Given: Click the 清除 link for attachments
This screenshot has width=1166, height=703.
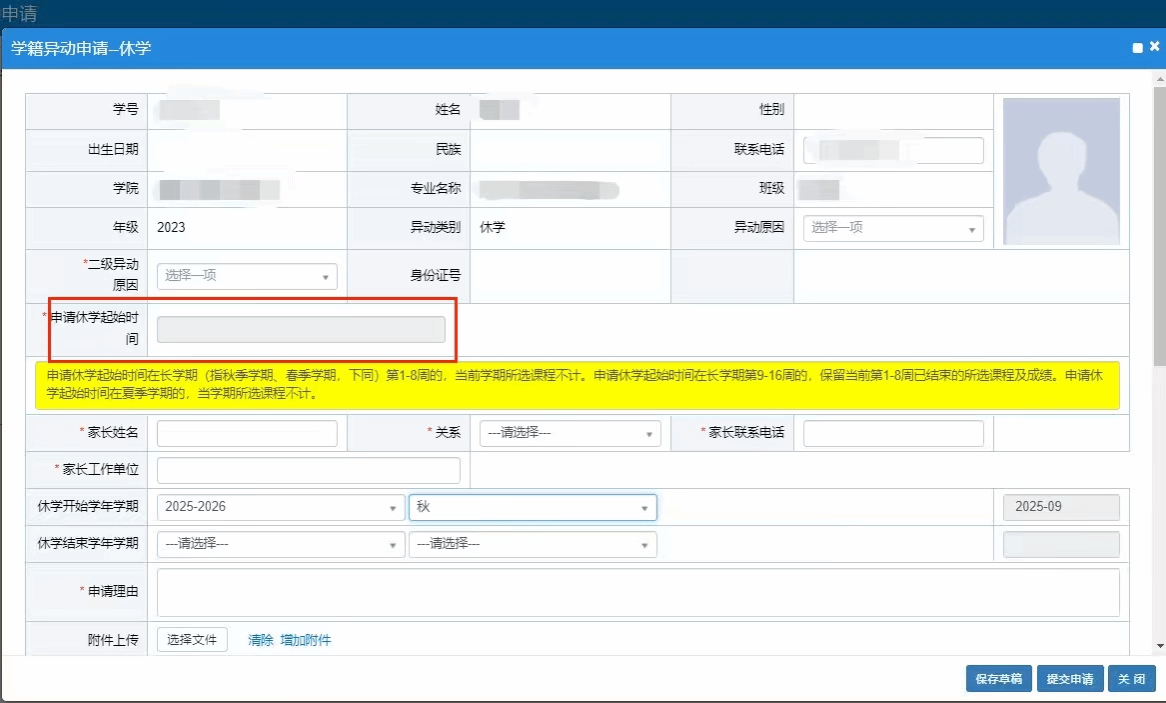Looking at the screenshot, I should pos(260,640).
